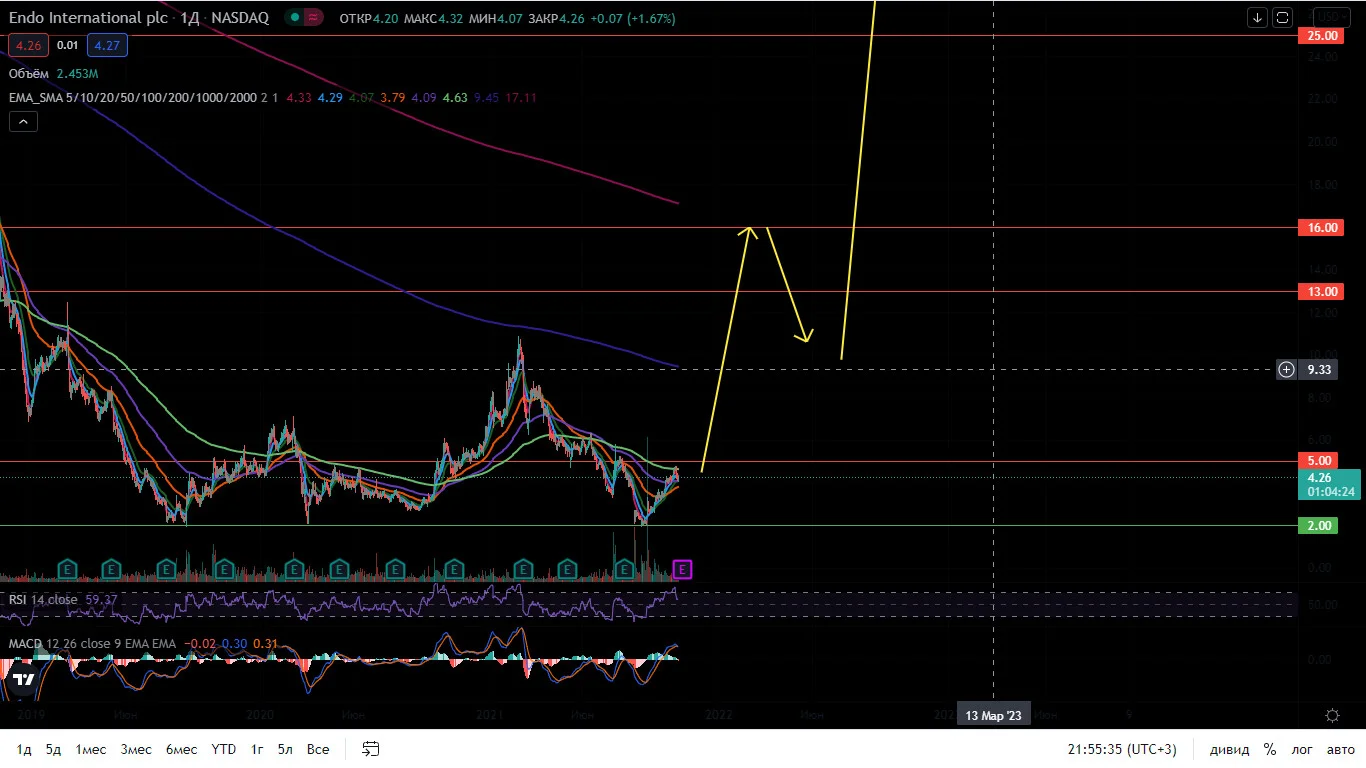Click the 13 Мар '23 date marker
The height and width of the screenshot is (768, 1366).
click(993, 715)
